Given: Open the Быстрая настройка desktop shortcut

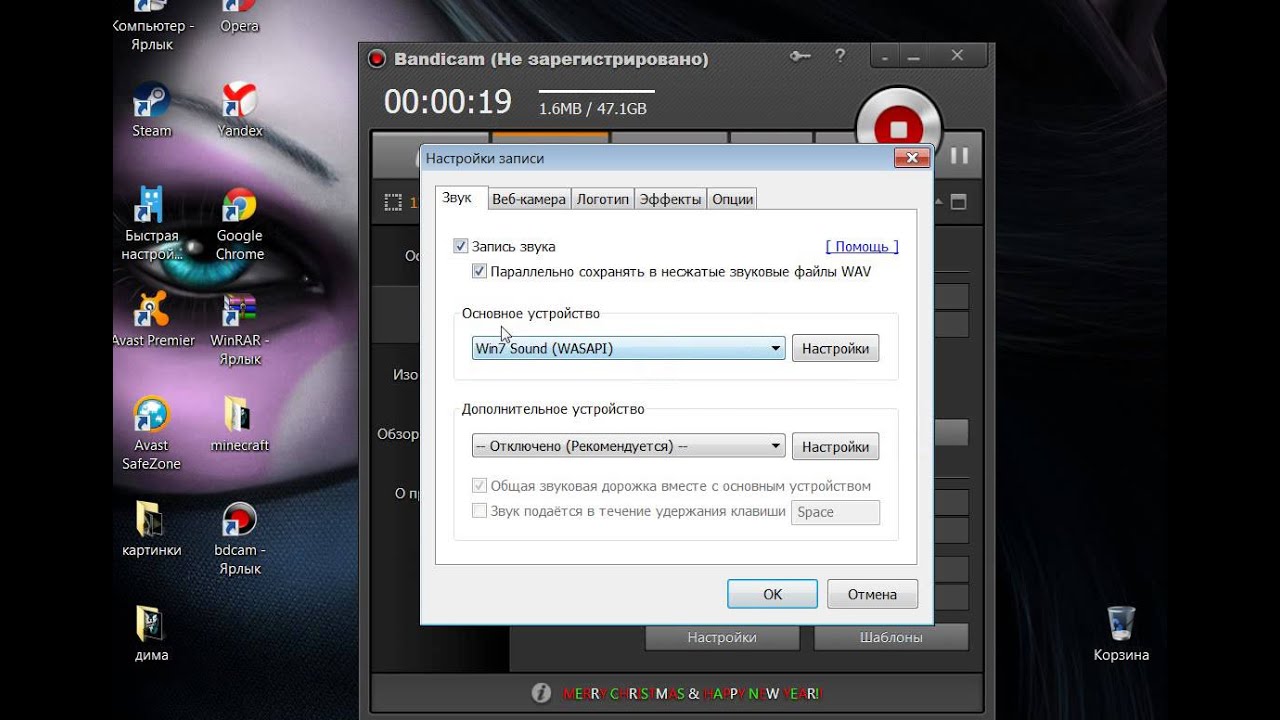Looking at the screenshot, I should (151, 224).
